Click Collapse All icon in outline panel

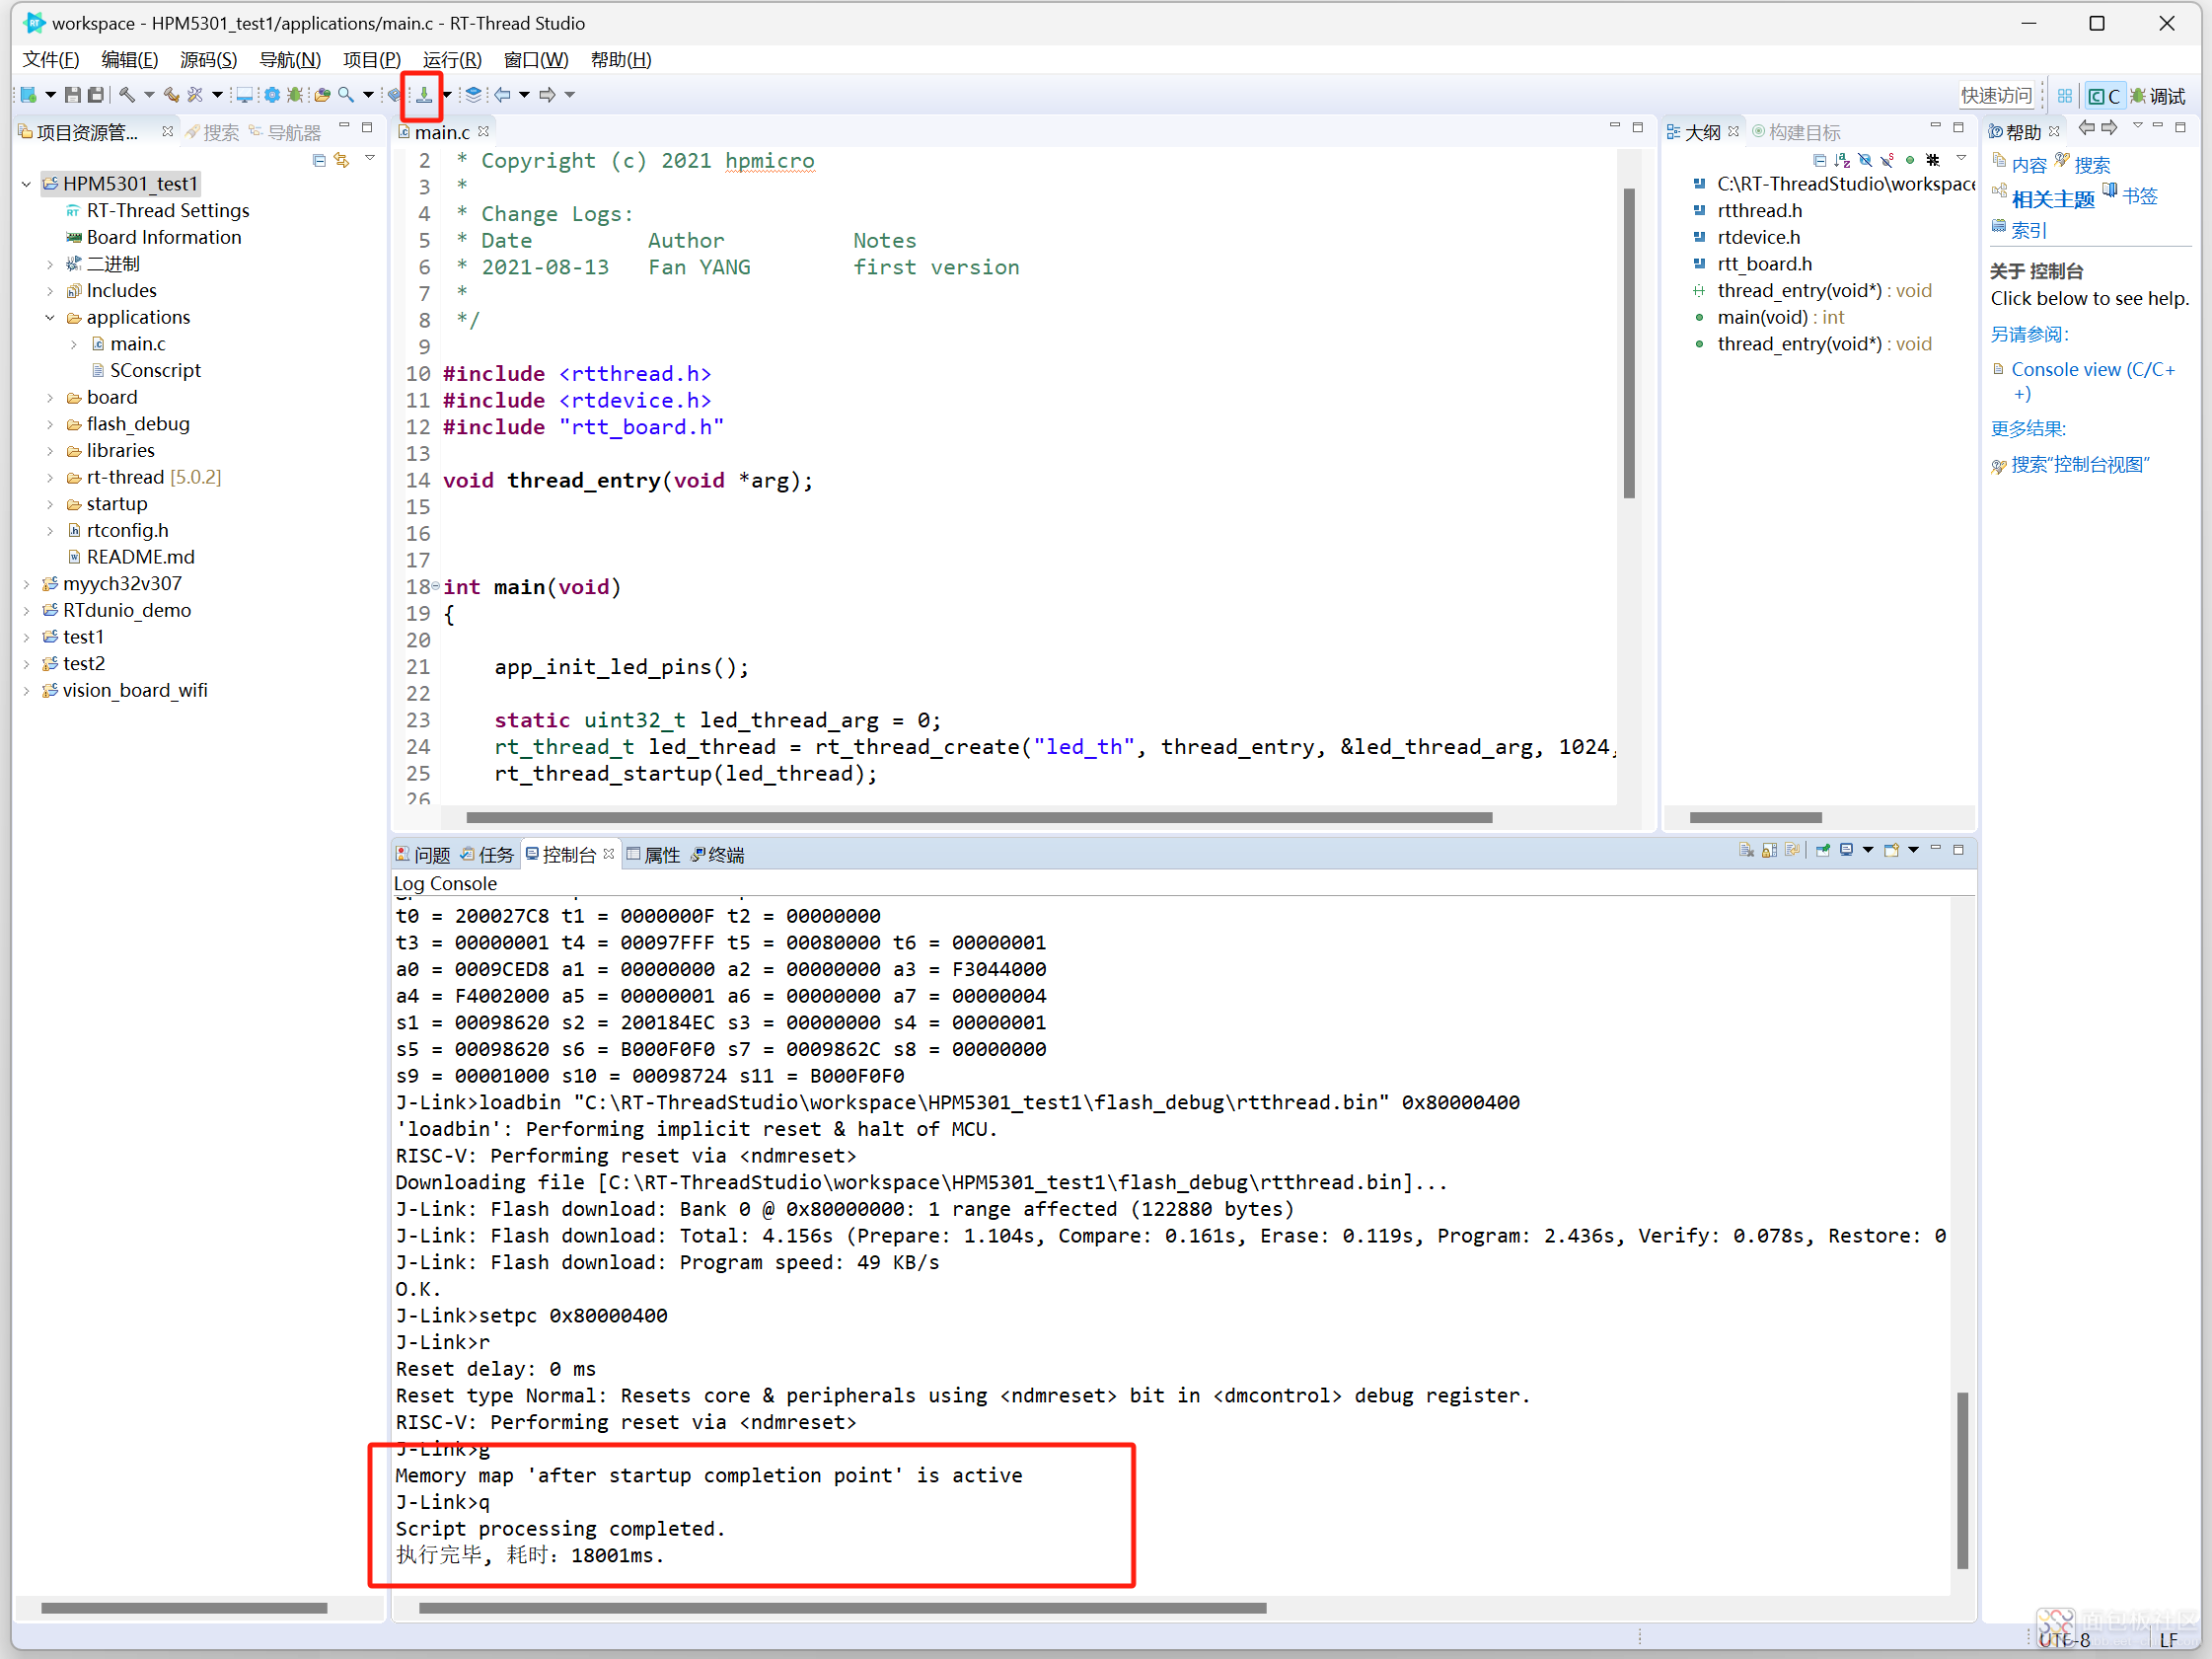pos(1820,161)
